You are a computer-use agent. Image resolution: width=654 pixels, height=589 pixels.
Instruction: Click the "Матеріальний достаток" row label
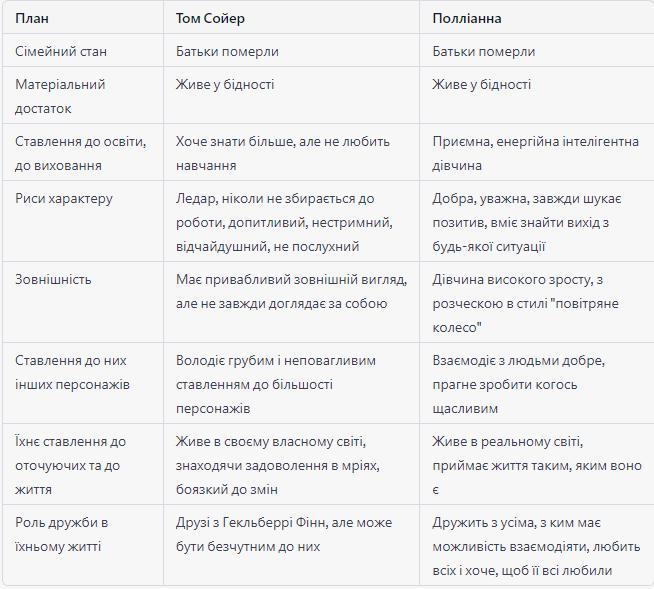(x=60, y=96)
